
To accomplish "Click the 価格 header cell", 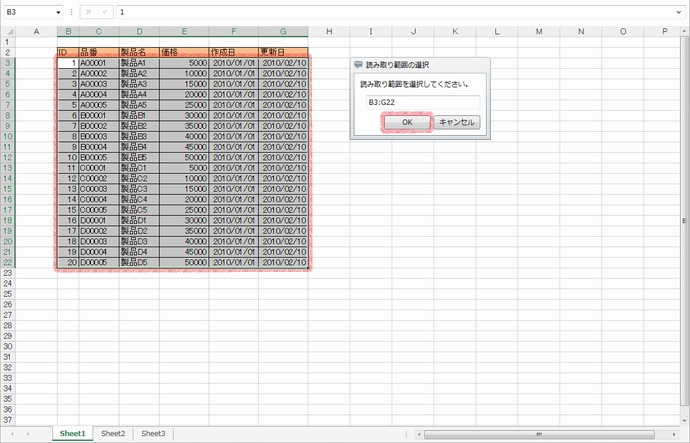I will (x=183, y=51).
